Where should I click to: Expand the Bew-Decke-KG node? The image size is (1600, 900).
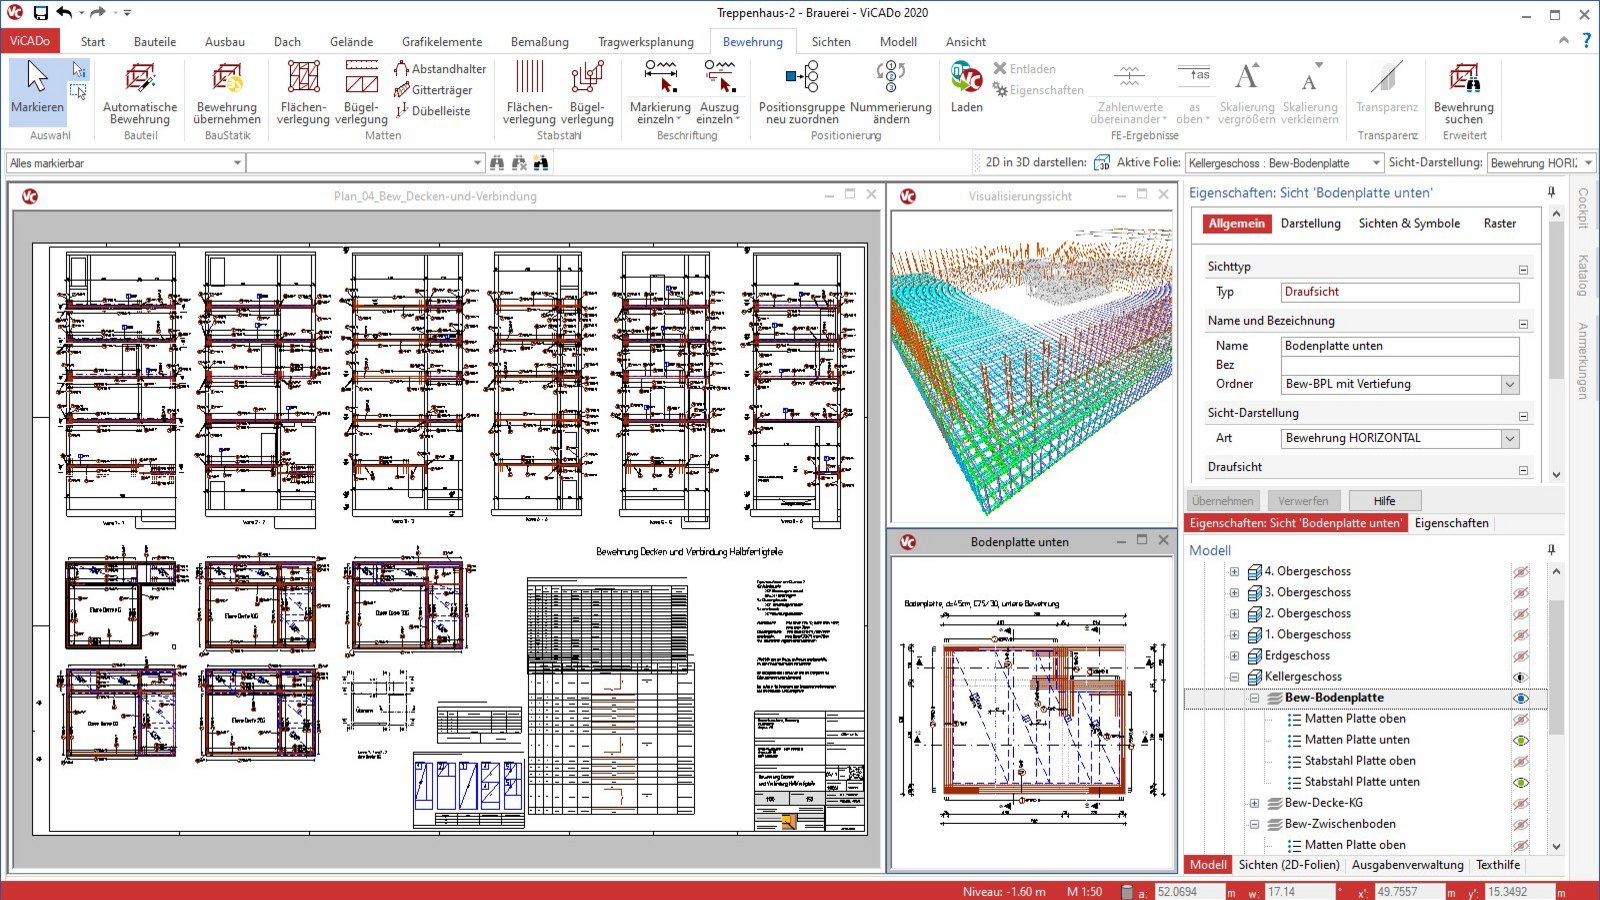point(1254,803)
